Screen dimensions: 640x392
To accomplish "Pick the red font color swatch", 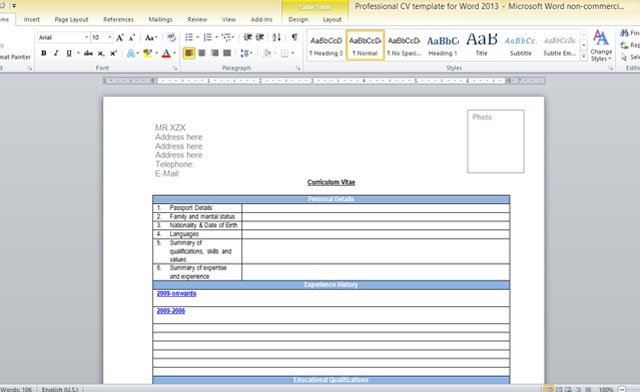I will click(x=166, y=53).
